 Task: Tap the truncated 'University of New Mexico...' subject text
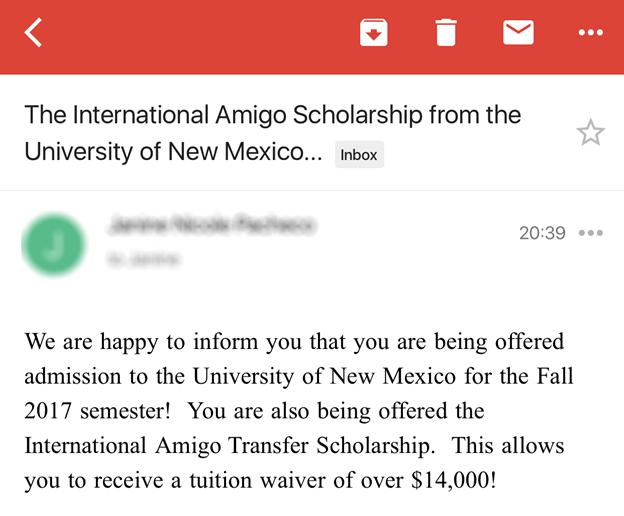point(173,152)
